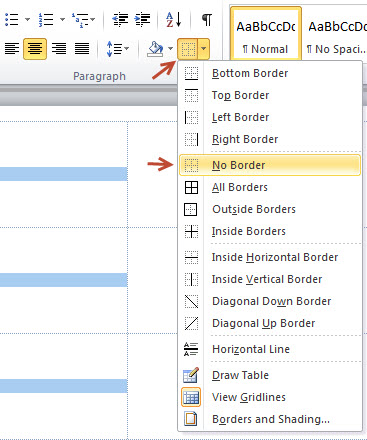The width and height of the screenshot is (367, 440).
Task: Click the Left Border icon
Action: pyautogui.click(x=191, y=117)
